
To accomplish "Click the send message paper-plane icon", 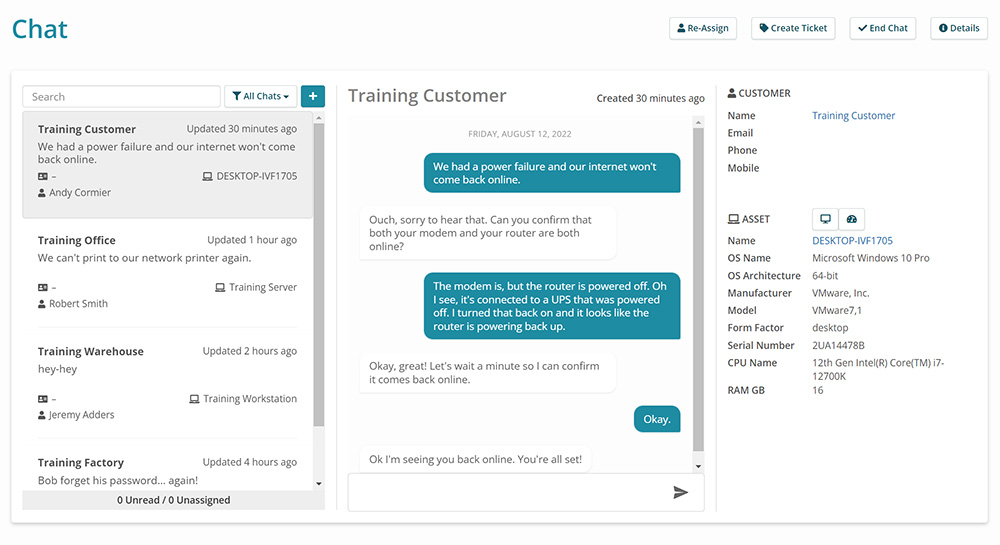I will [x=680, y=492].
